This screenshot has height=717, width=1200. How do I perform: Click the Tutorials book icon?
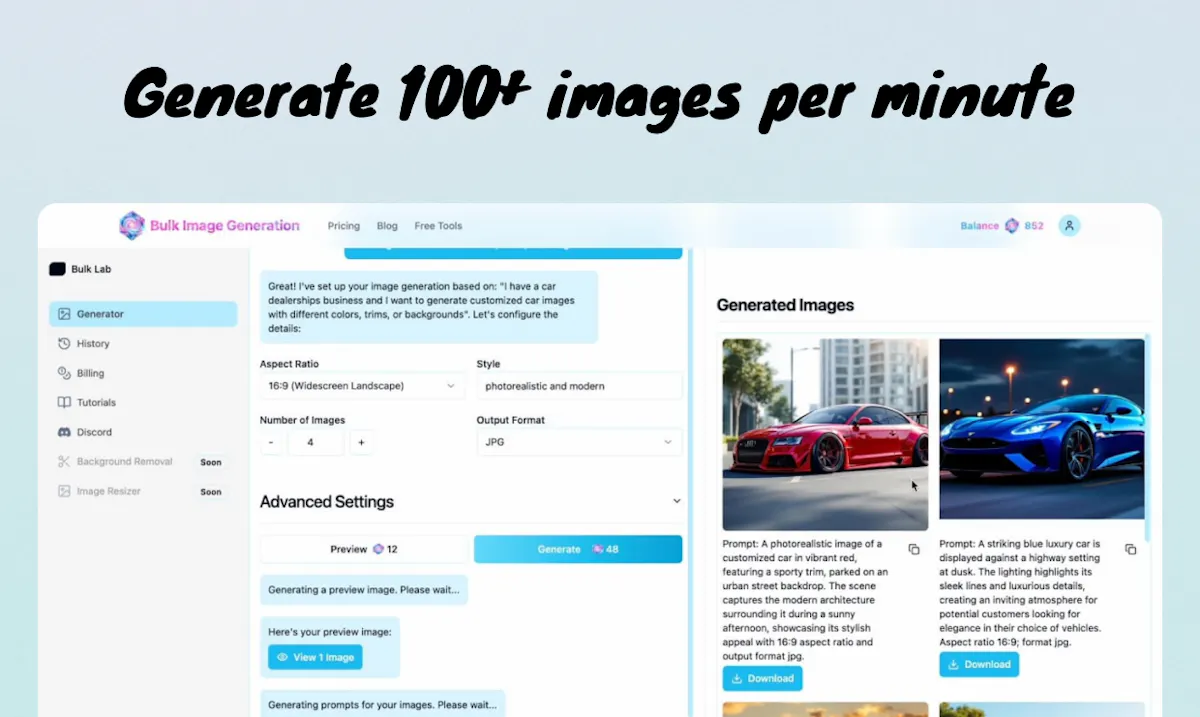(64, 402)
